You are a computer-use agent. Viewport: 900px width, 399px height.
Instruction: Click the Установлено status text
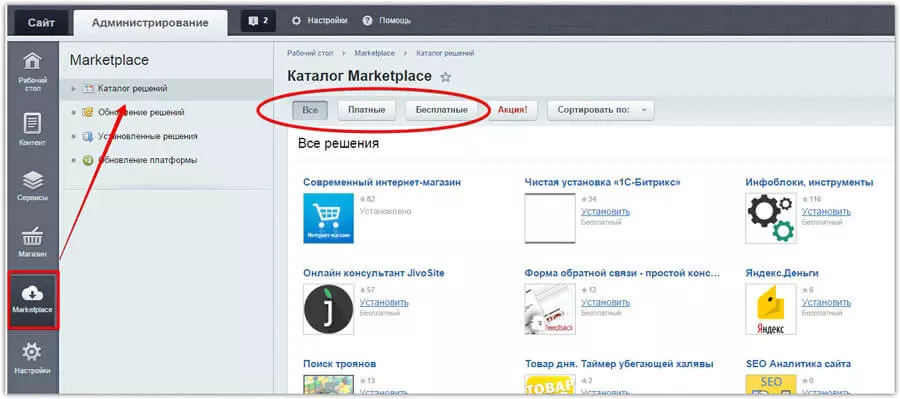coord(386,211)
